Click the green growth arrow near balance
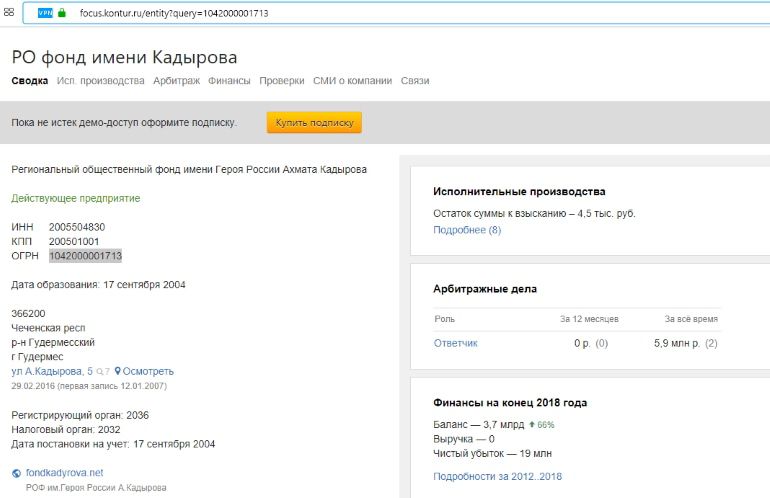 click(531, 424)
